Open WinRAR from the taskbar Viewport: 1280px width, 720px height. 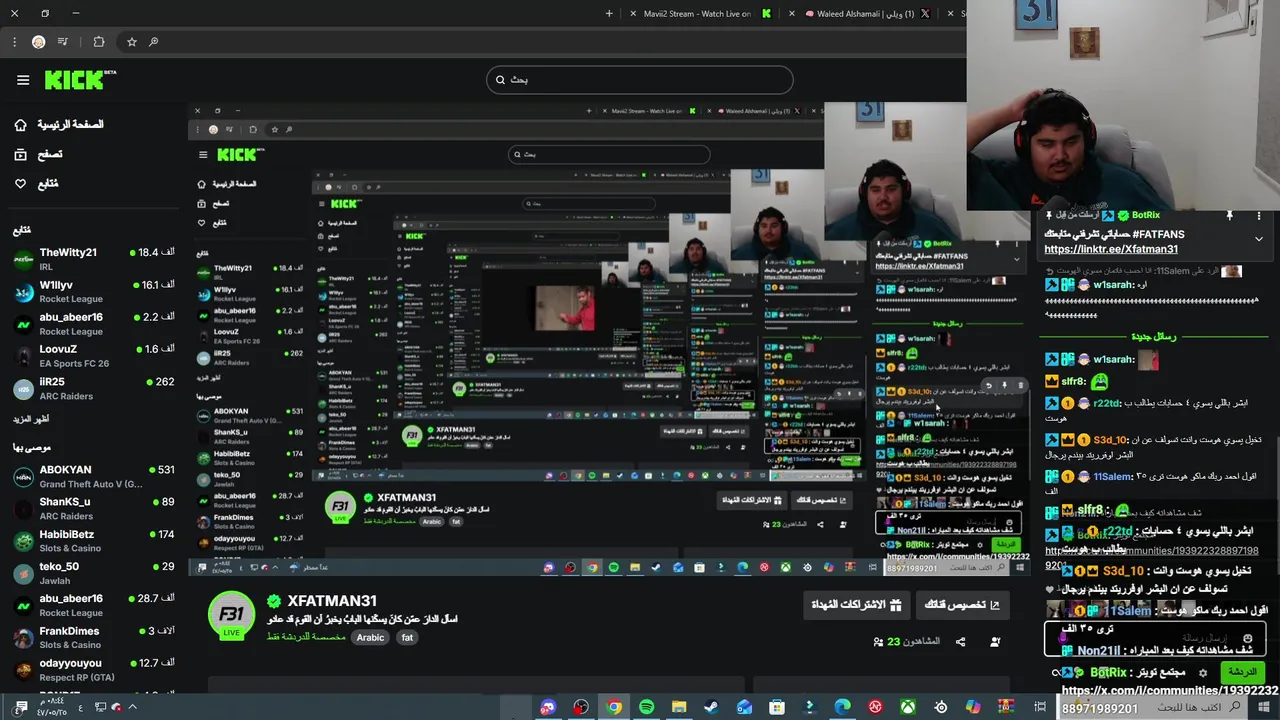pyautogui.click(x=1006, y=707)
